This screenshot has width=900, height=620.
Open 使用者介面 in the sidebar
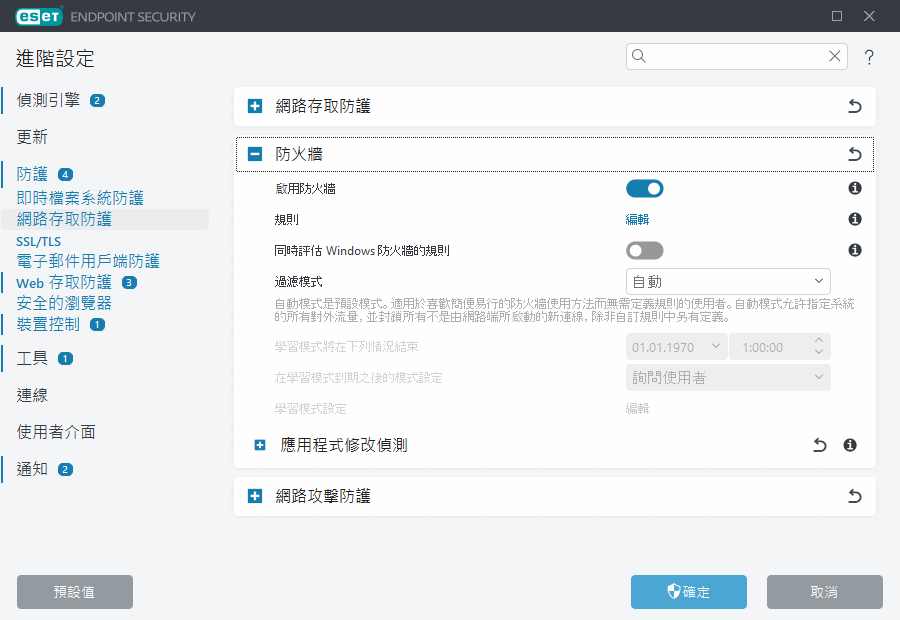(56, 432)
